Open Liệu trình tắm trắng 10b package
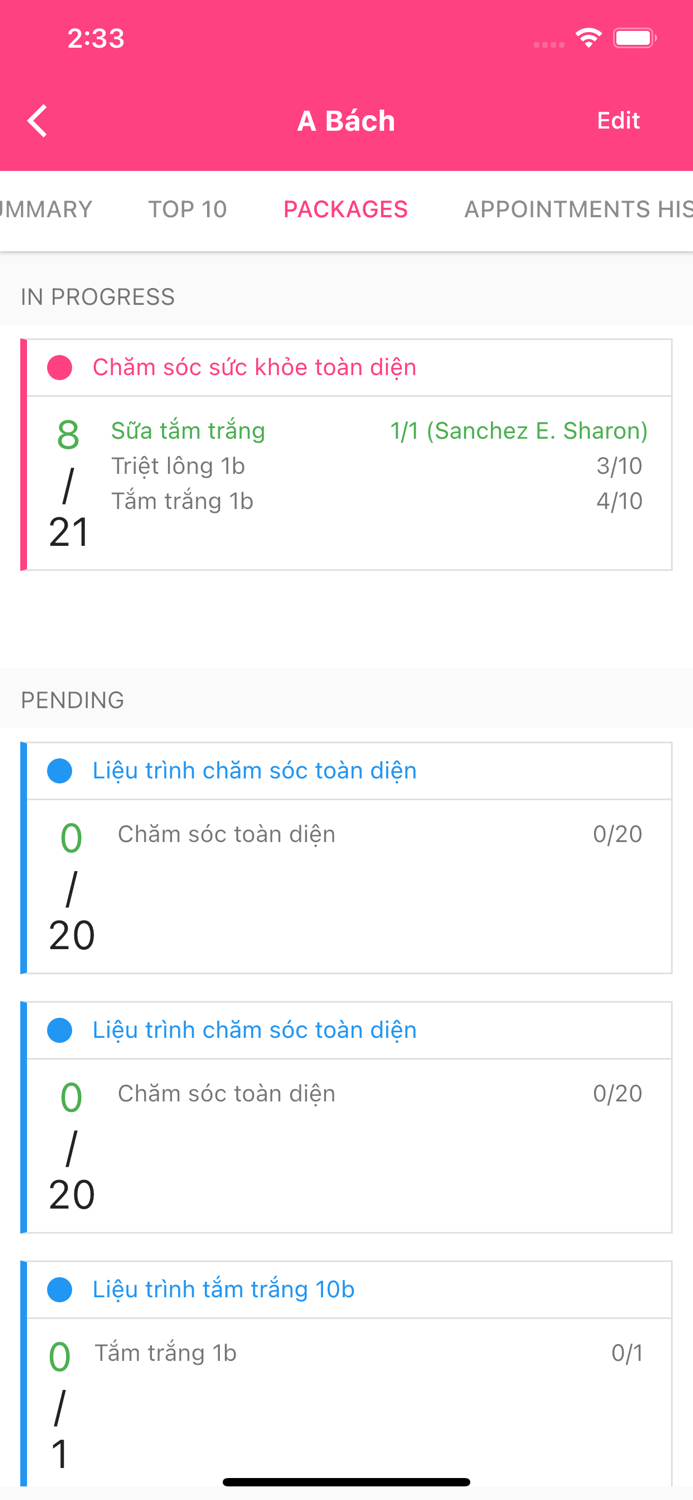The width and height of the screenshot is (693, 1500). [223, 1290]
